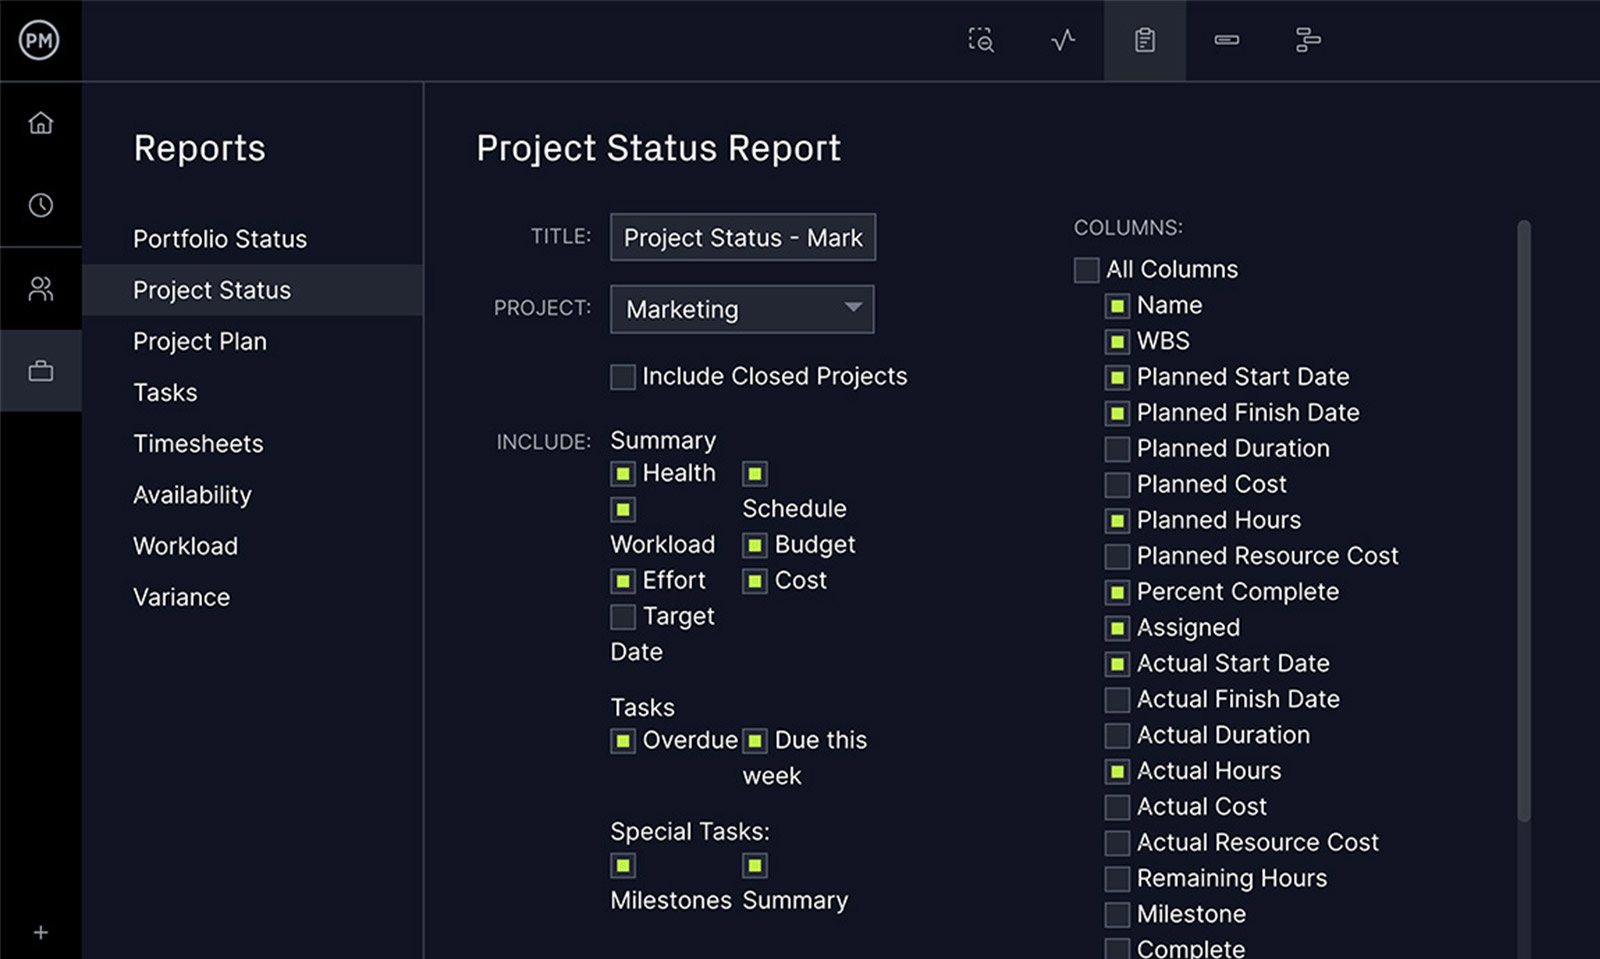The height and width of the screenshot is (959, 1600).
Task: Open the Portfolio Status report
Action: click(219, 239)
